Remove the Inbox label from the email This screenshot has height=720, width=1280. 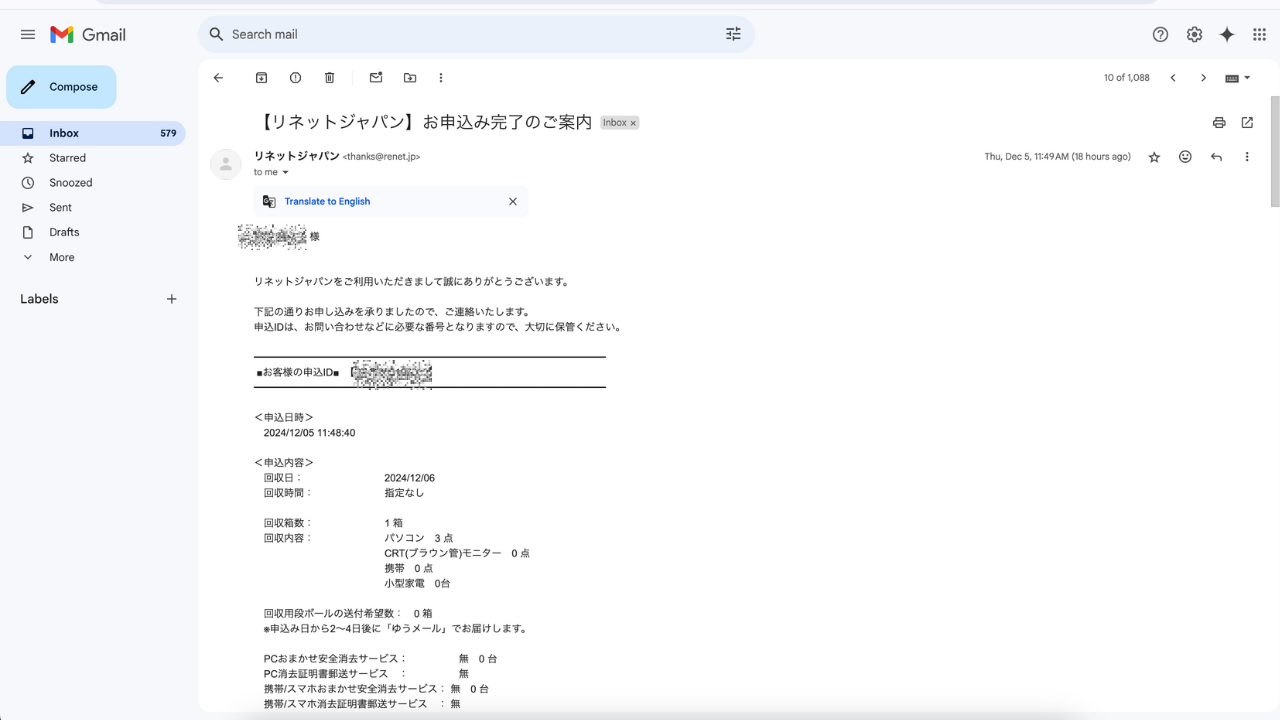[633, 123]
